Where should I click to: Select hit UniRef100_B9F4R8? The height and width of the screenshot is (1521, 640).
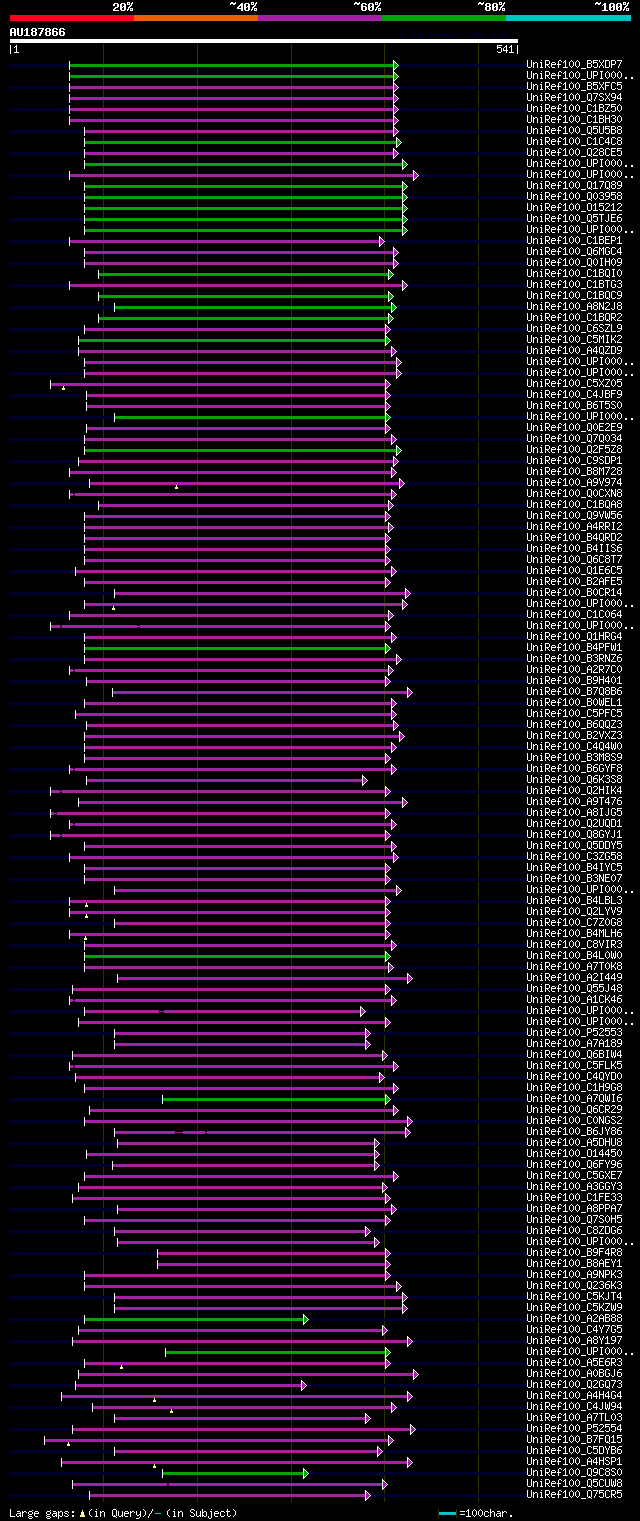pyautogui.click(x=574, y=1253)
